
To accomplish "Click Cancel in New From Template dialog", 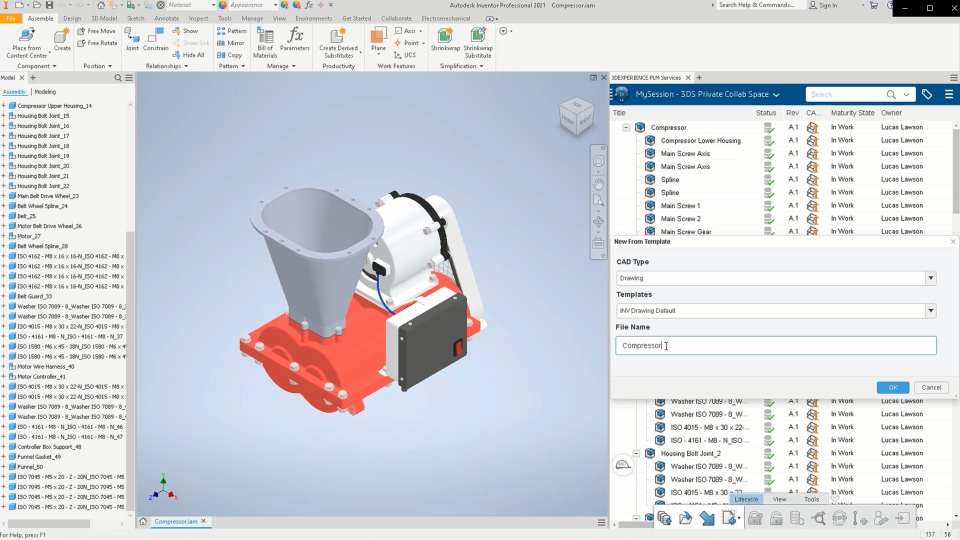I will (x=931, y=388).
